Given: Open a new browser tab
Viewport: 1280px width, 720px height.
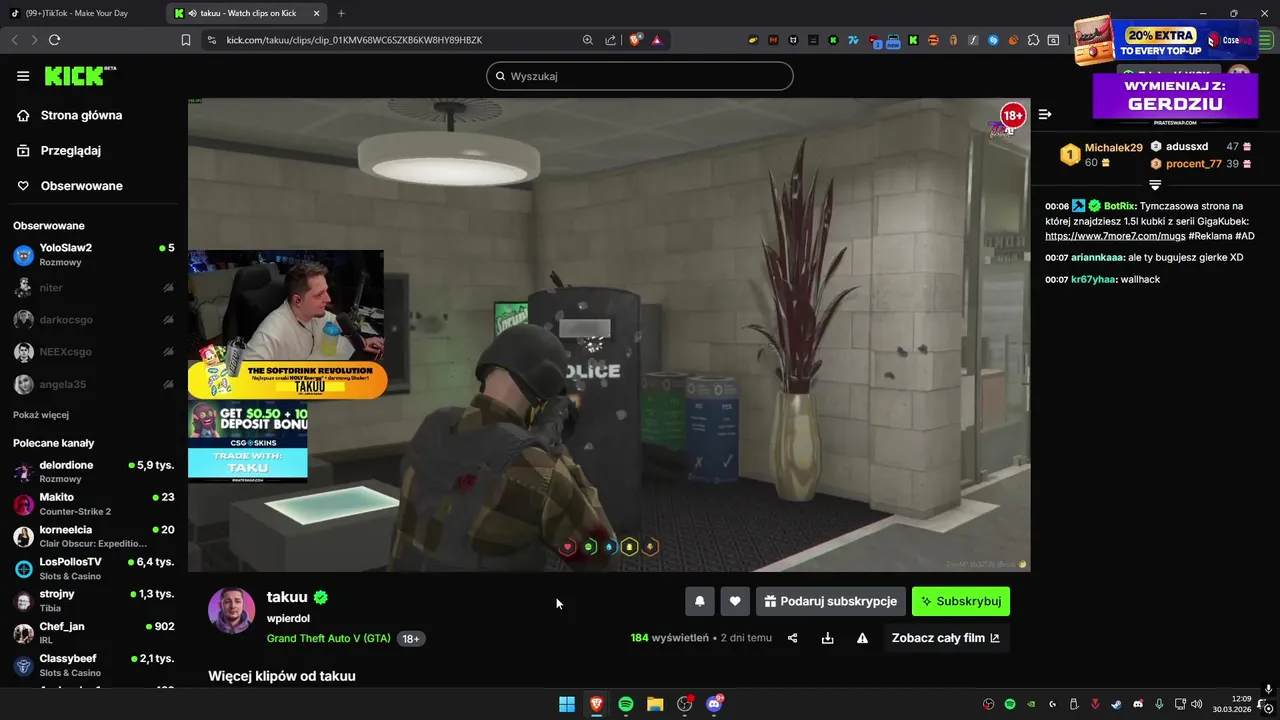Looking at the screenshot, I should [341, 13].
